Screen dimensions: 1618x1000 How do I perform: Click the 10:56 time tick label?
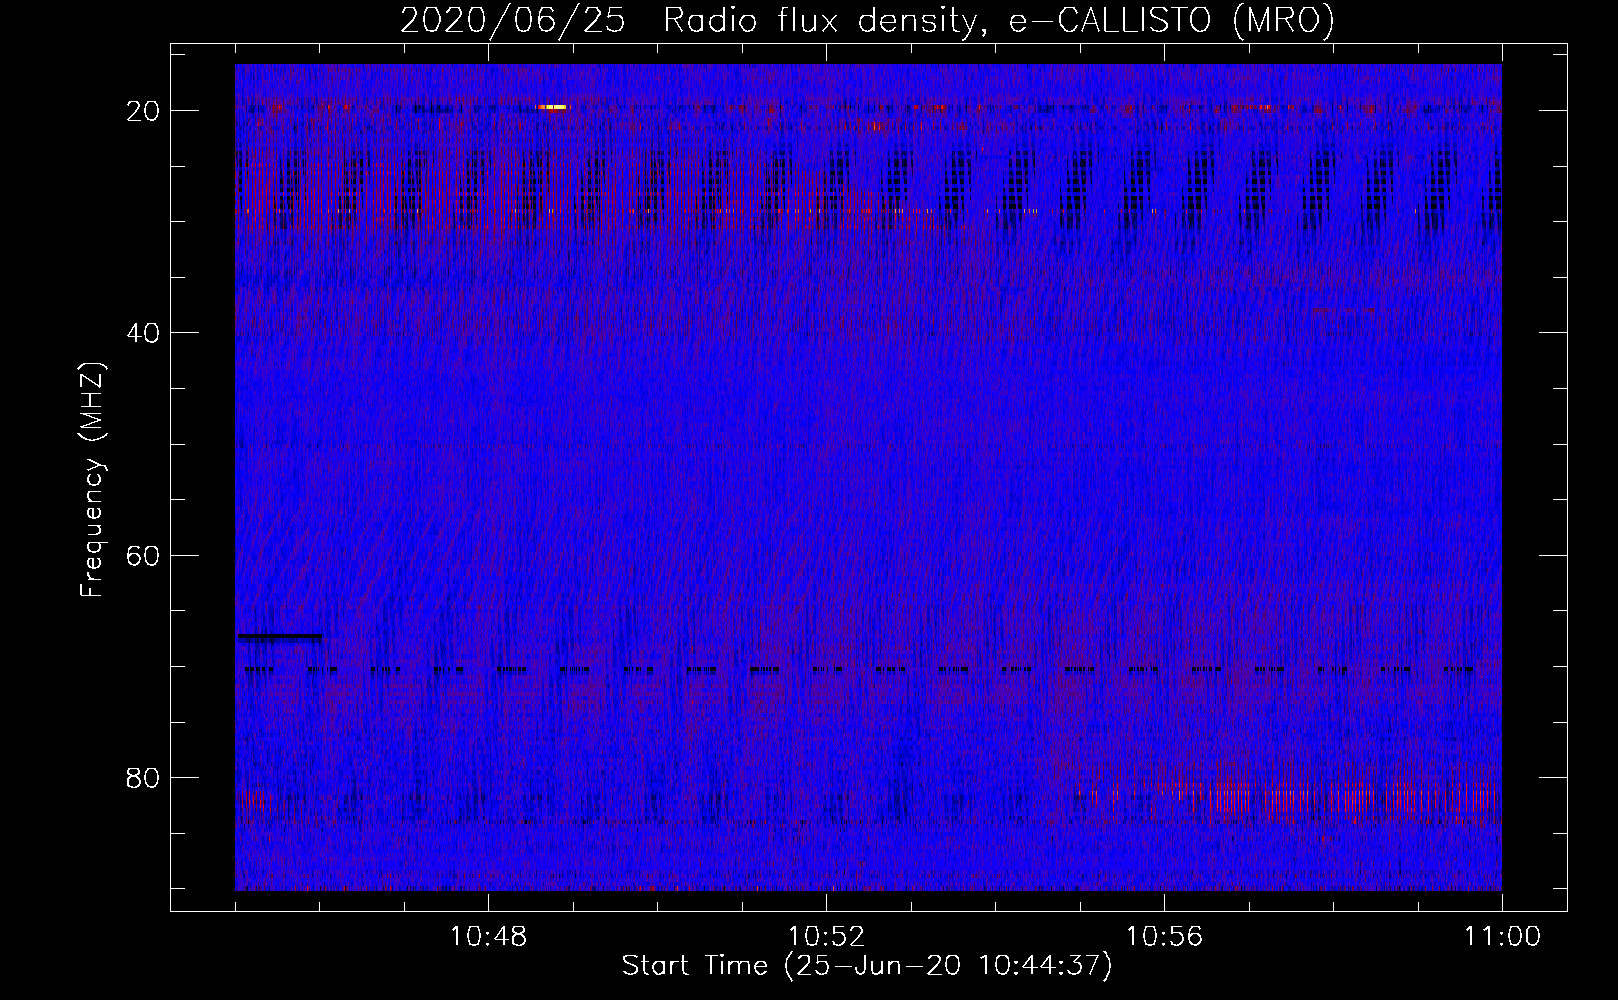tap(1164, 937)
